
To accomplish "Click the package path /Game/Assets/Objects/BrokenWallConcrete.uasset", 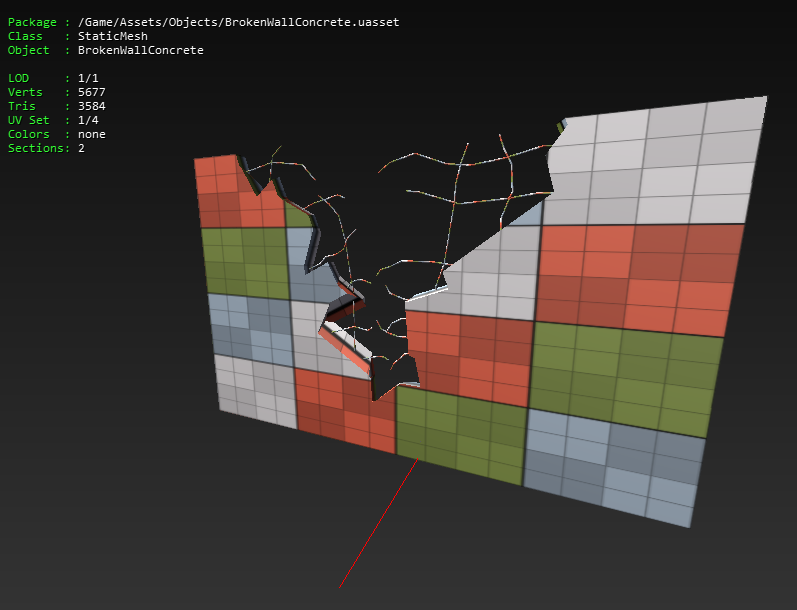I will (x=238, y=22).
